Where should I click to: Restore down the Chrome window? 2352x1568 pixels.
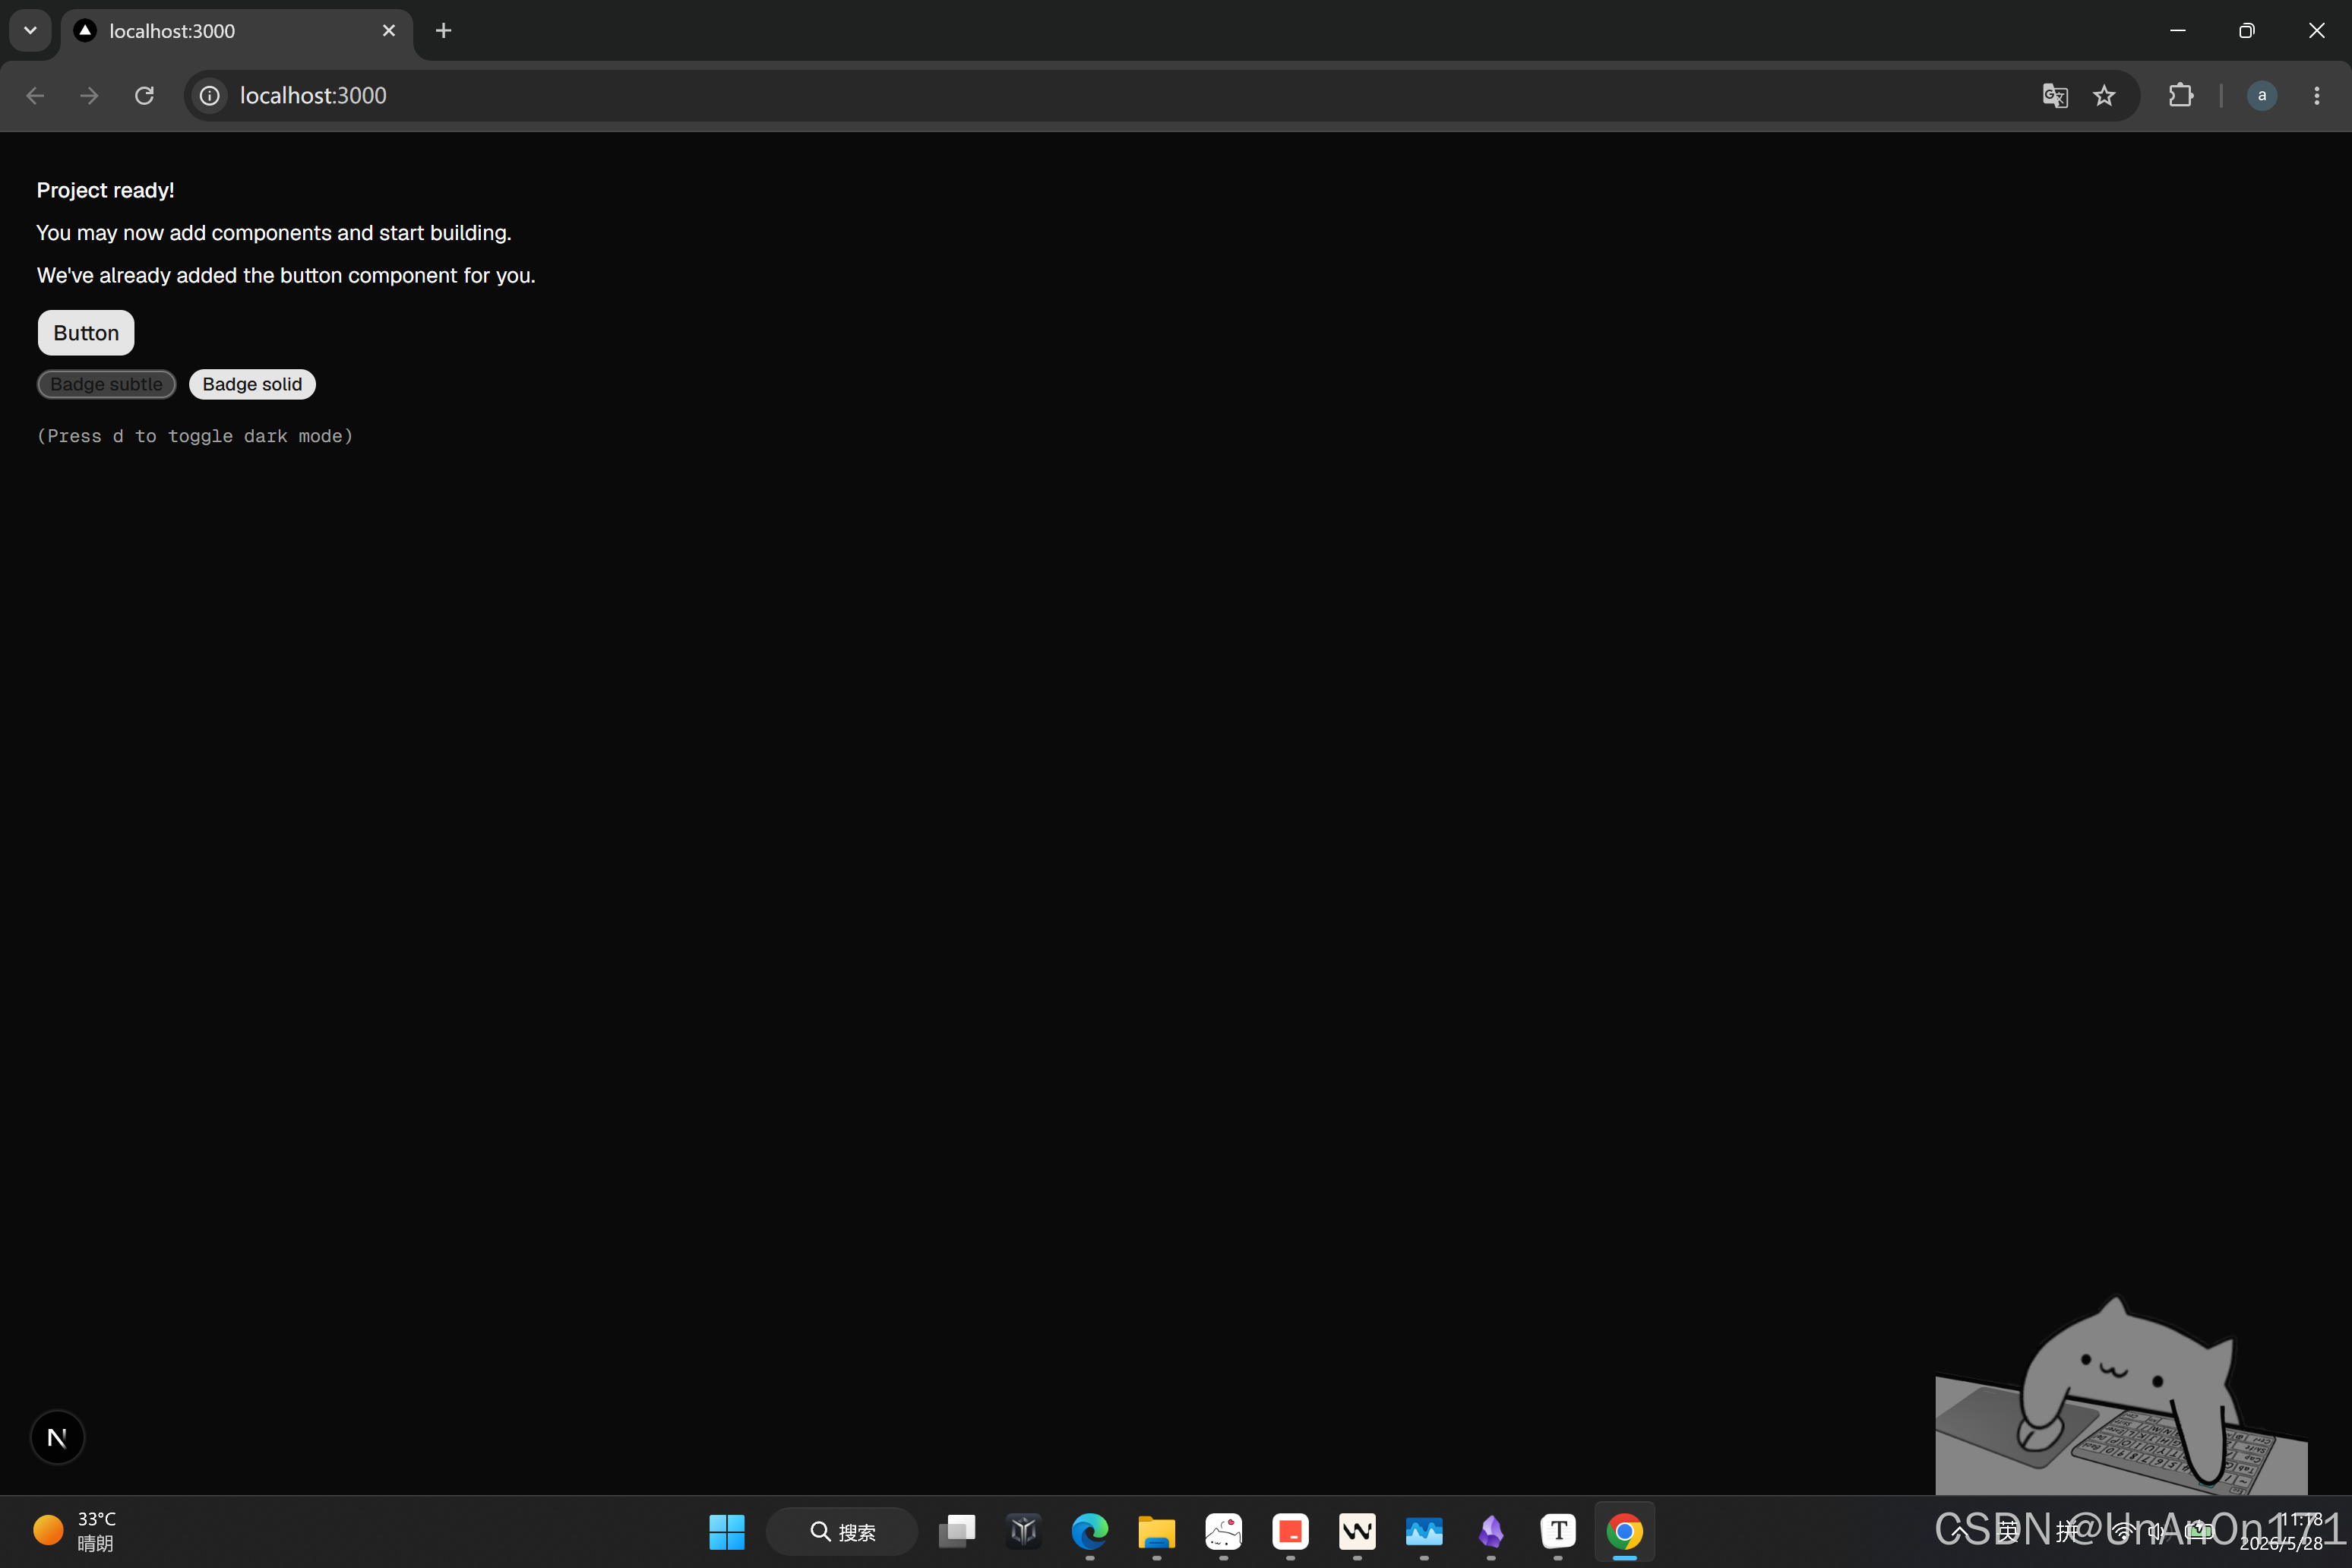[x=2247, y=31]
